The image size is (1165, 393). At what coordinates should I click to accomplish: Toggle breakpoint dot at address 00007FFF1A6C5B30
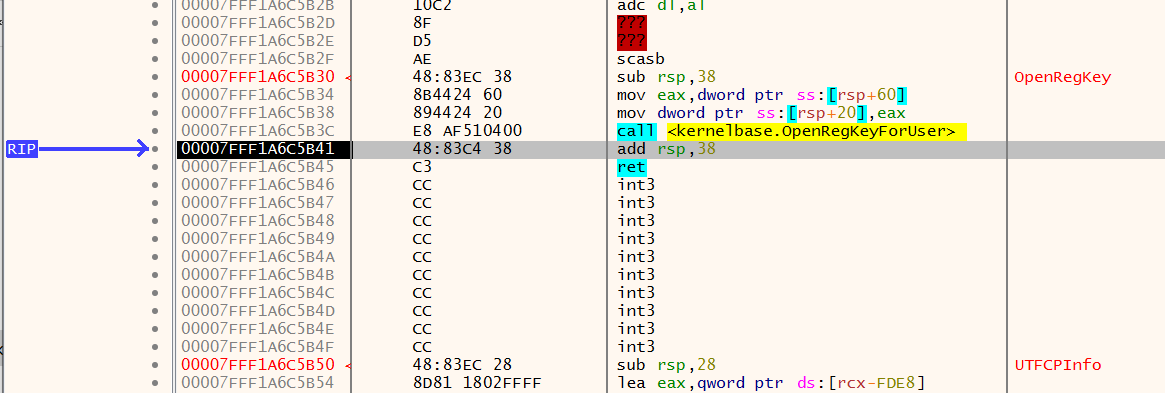155,77
